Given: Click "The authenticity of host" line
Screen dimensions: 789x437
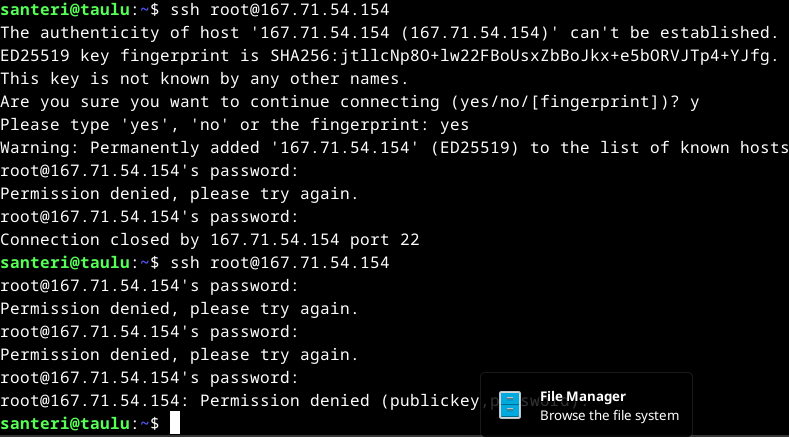Looking at the screenshot, I should click(x=389, y=33).
